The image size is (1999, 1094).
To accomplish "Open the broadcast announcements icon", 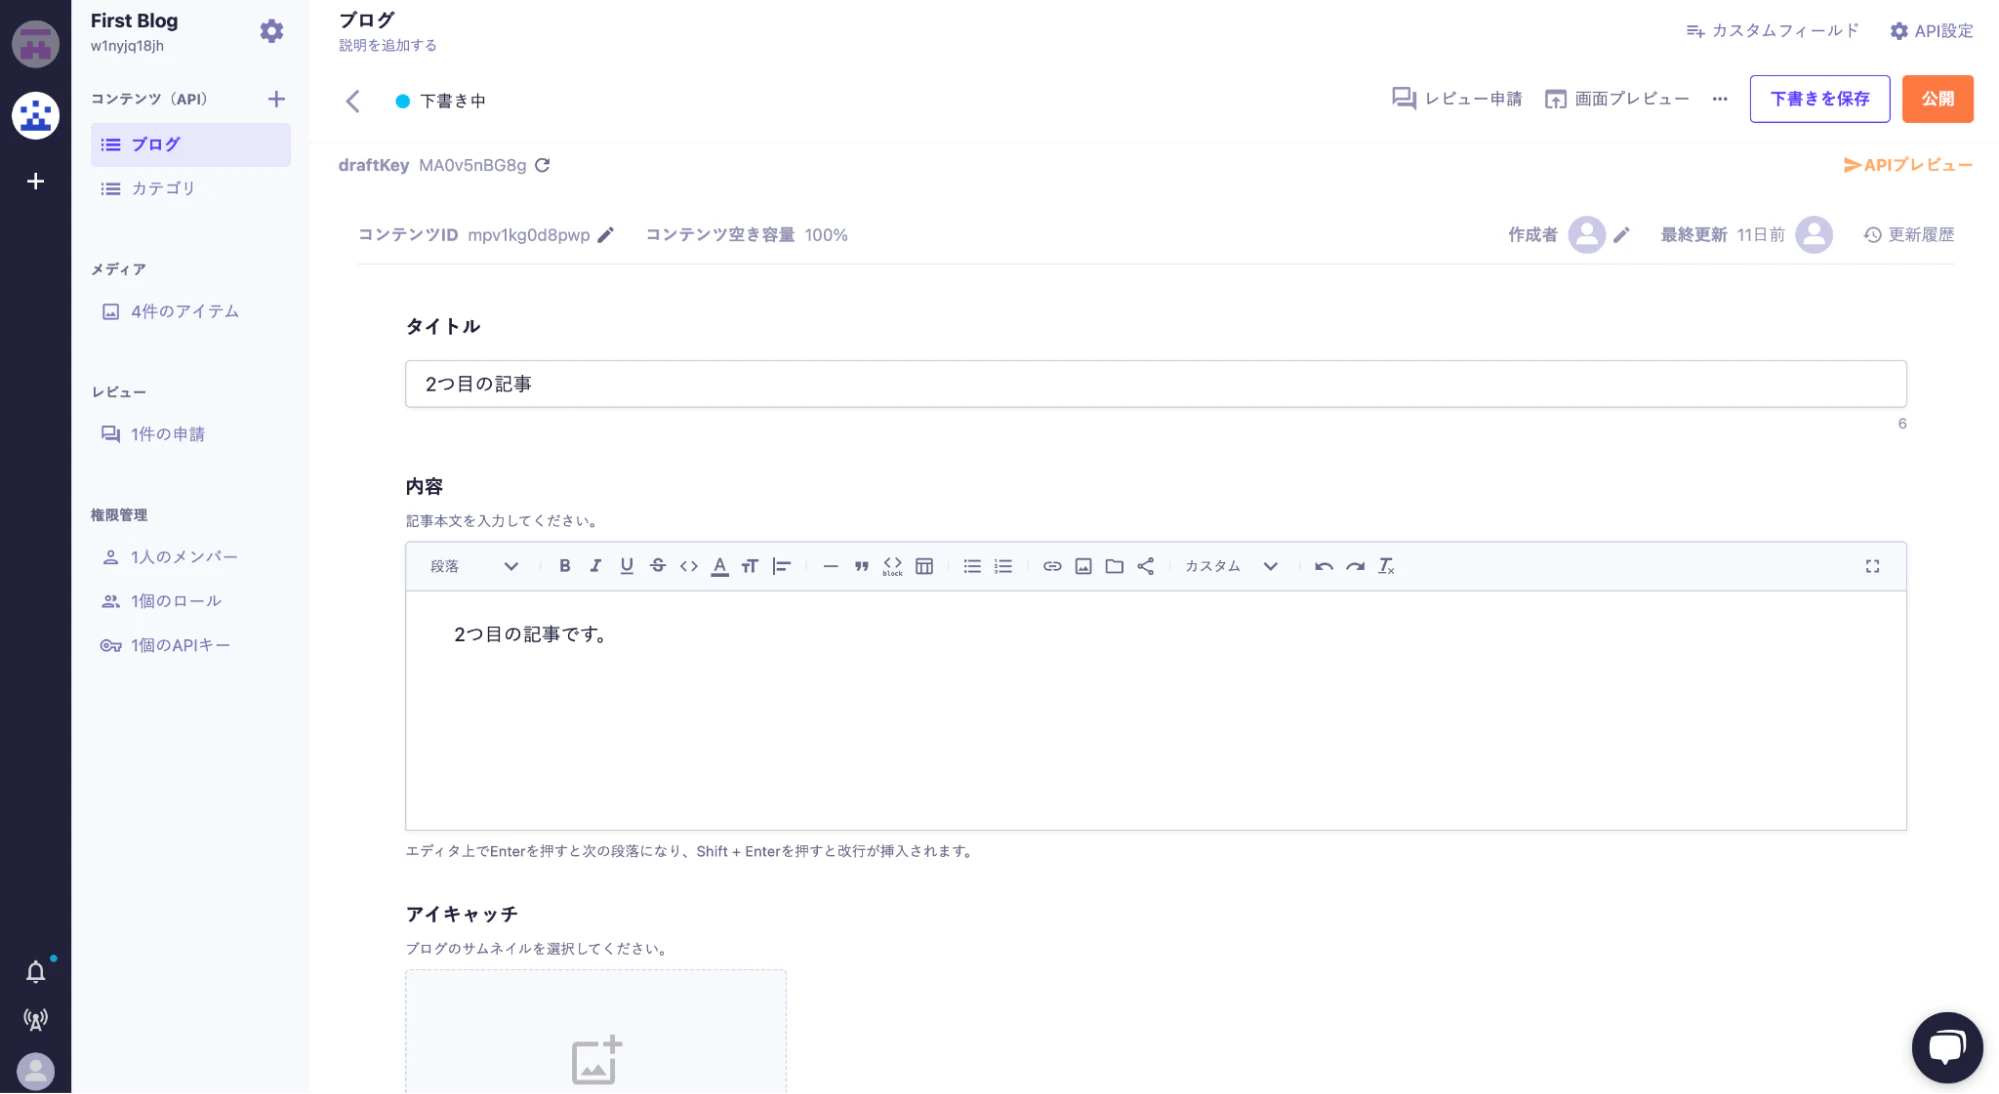I will tap(35, 1019).
